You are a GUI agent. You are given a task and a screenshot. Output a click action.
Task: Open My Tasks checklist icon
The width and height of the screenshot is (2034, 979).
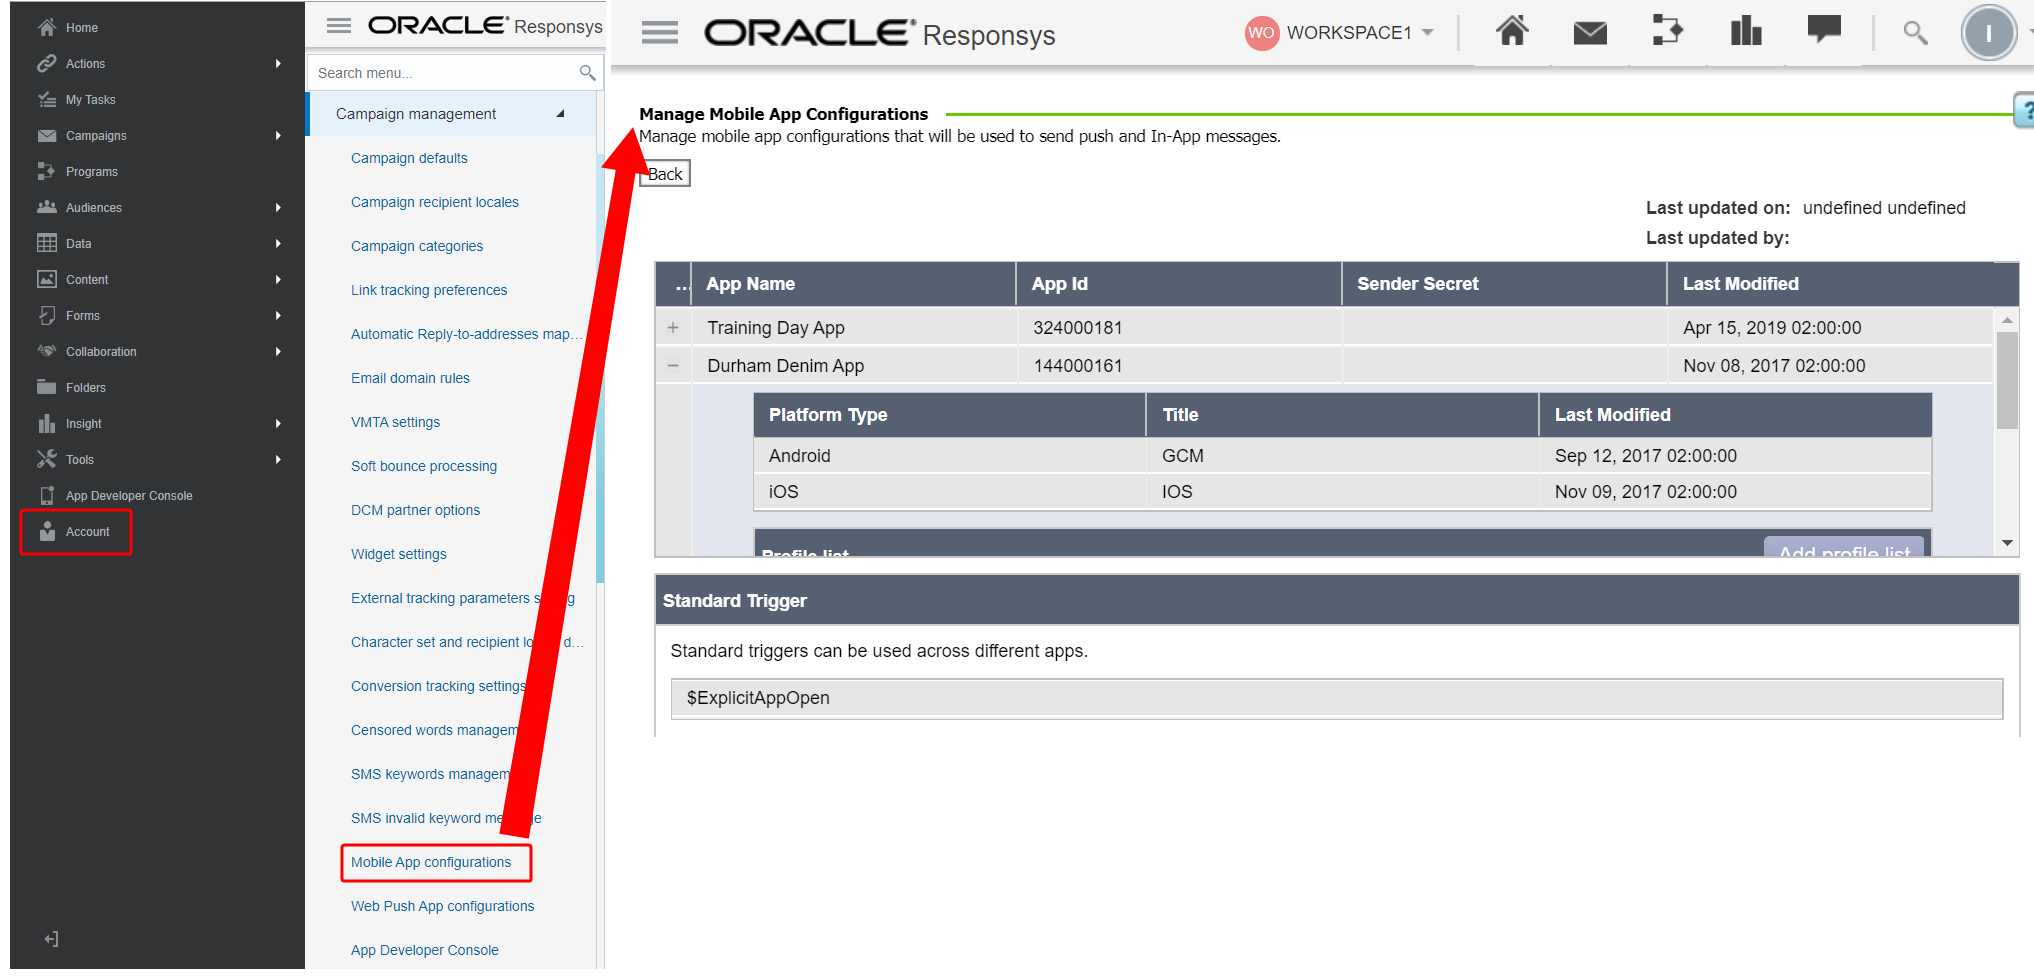click(47, 99)
